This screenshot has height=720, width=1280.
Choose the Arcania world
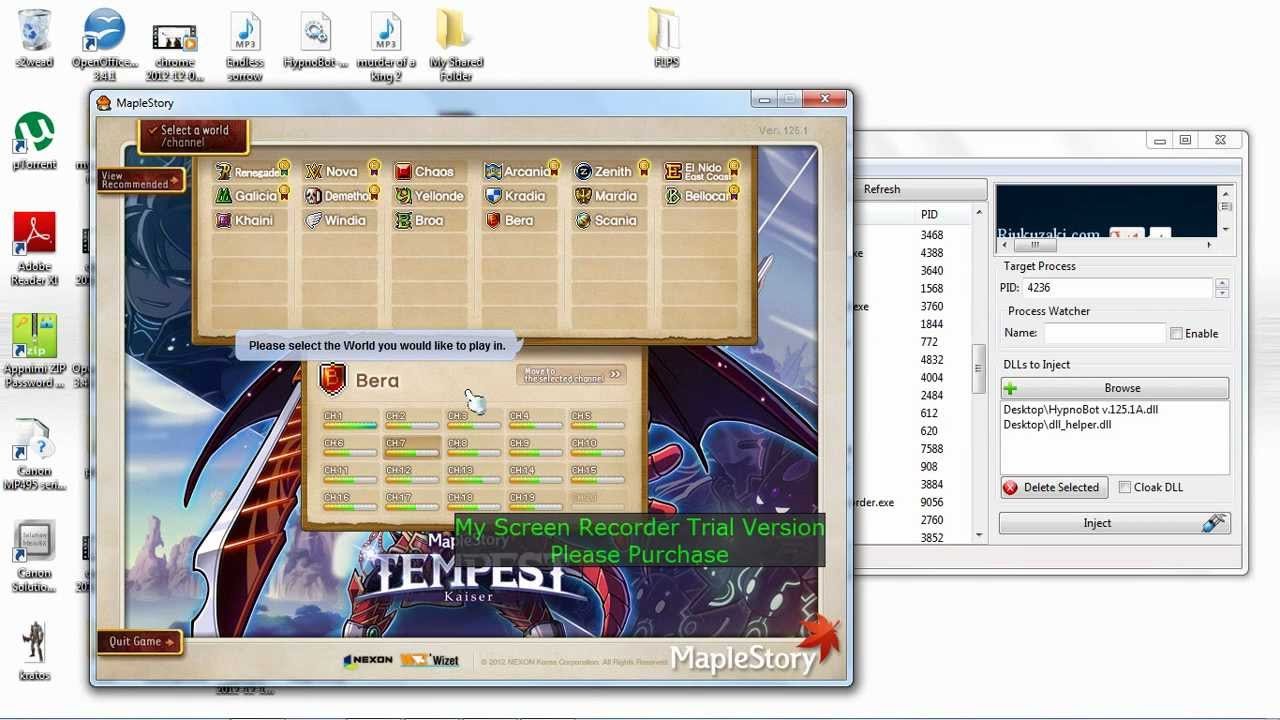[x=521, y=171]
